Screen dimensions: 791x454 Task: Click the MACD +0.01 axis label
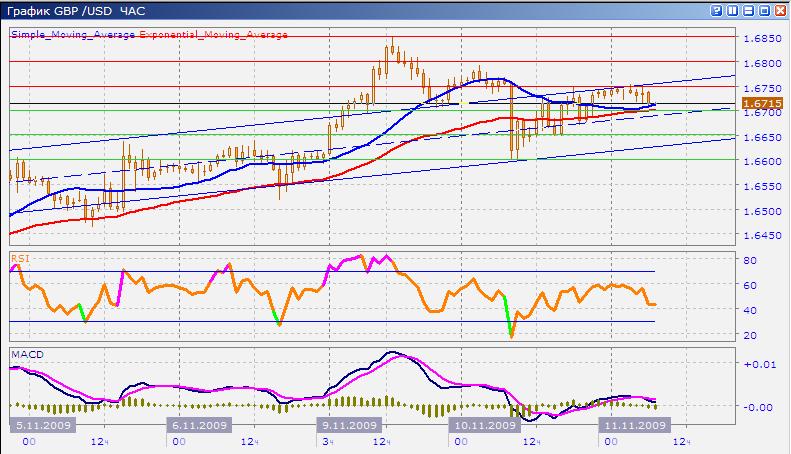(x=758, y=364)
